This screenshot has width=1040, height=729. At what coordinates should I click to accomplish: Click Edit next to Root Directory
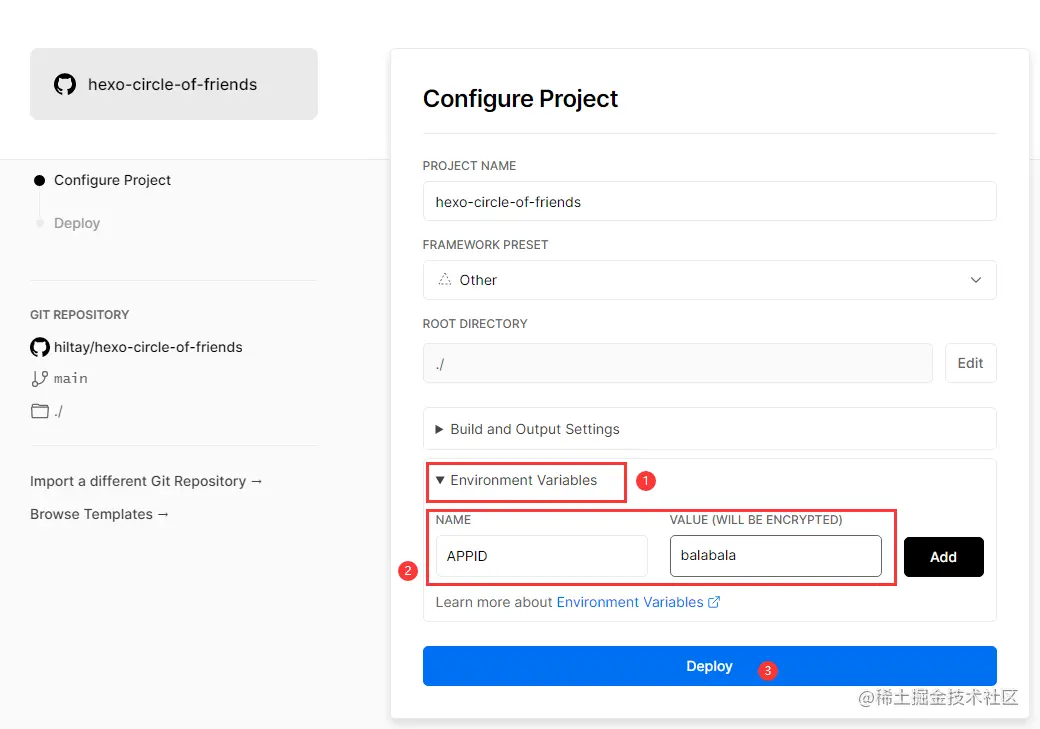tap(970, 363)
